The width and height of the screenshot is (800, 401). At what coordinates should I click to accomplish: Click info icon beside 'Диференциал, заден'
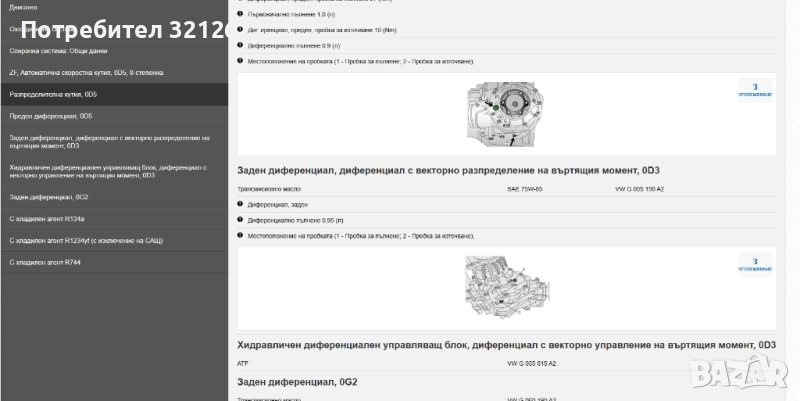pos(240,203)
